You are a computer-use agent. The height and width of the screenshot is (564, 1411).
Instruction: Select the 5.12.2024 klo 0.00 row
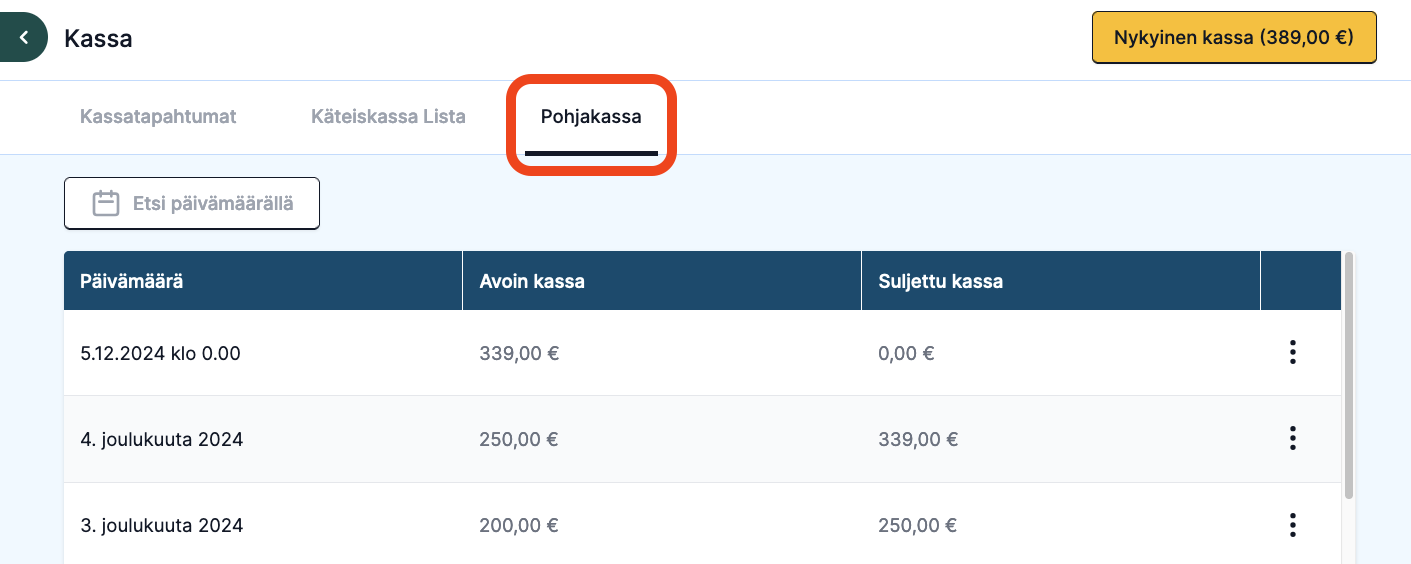(702, 353)
